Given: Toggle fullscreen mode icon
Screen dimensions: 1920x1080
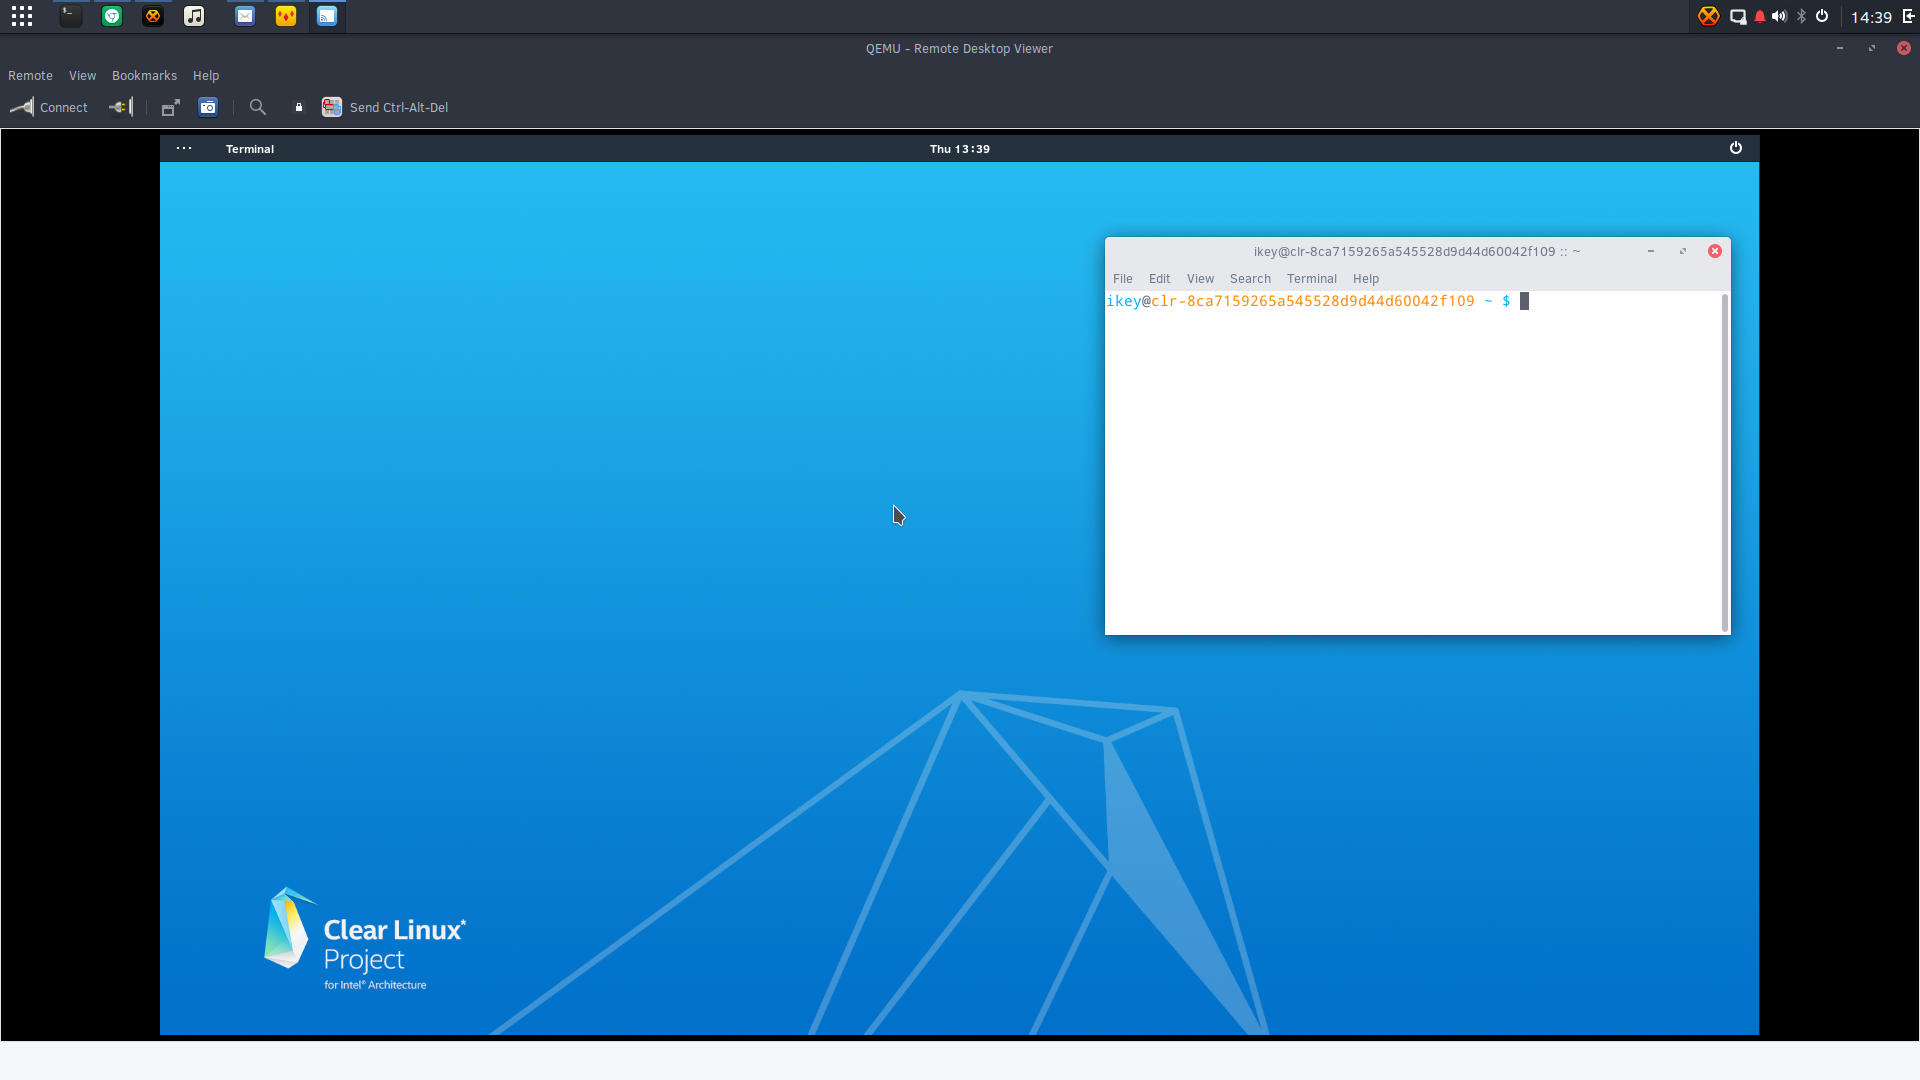Looking at the screenshot, I should click(x=171, y=107).
